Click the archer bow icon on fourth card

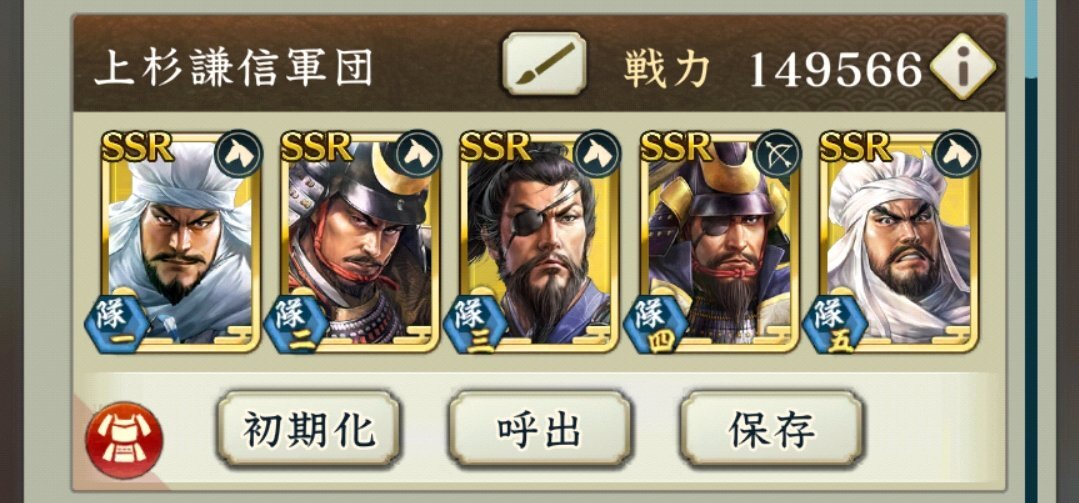(x=778, y=153)
